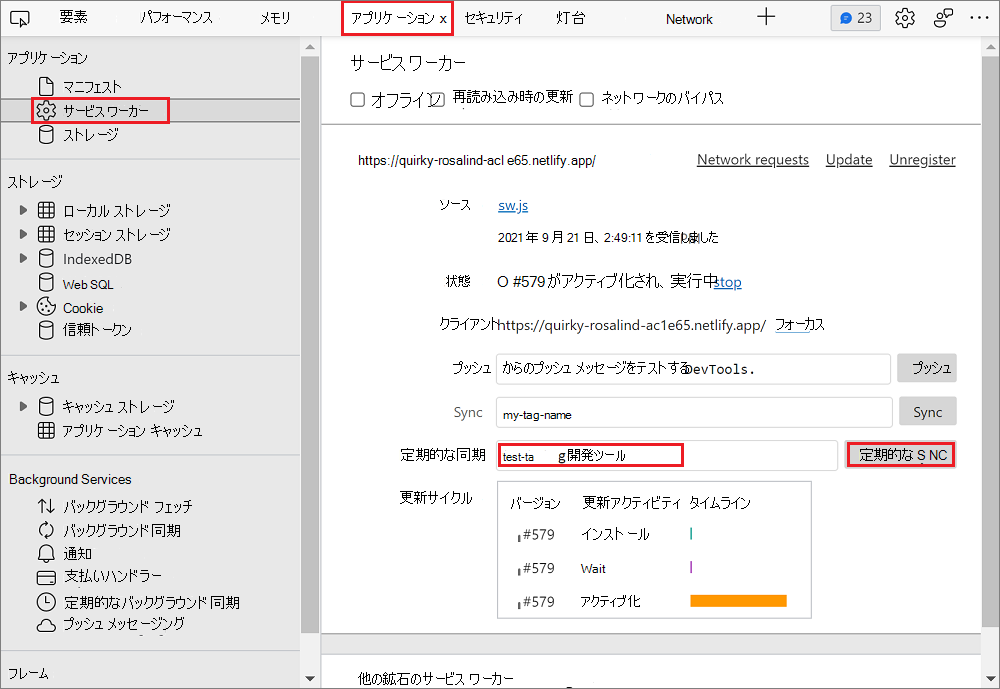Screen dimensions: 1000x689
Task: Focus the Sync tag input with my-tag-name
Action: pos(694,413)
